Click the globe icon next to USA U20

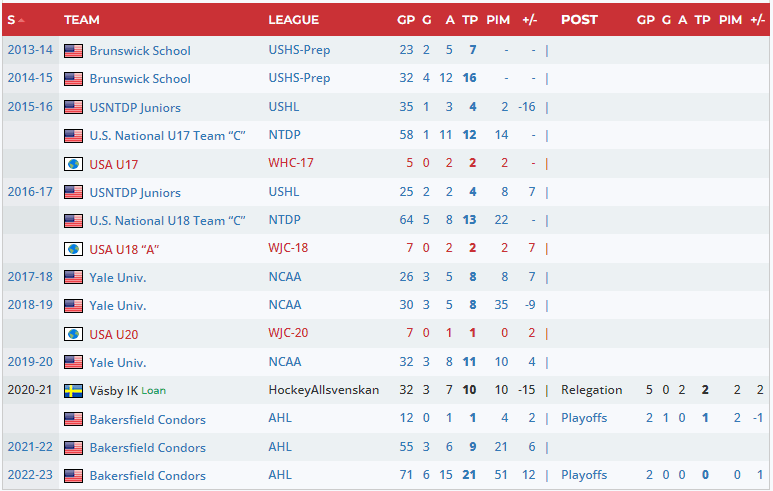tap(73, 334)
